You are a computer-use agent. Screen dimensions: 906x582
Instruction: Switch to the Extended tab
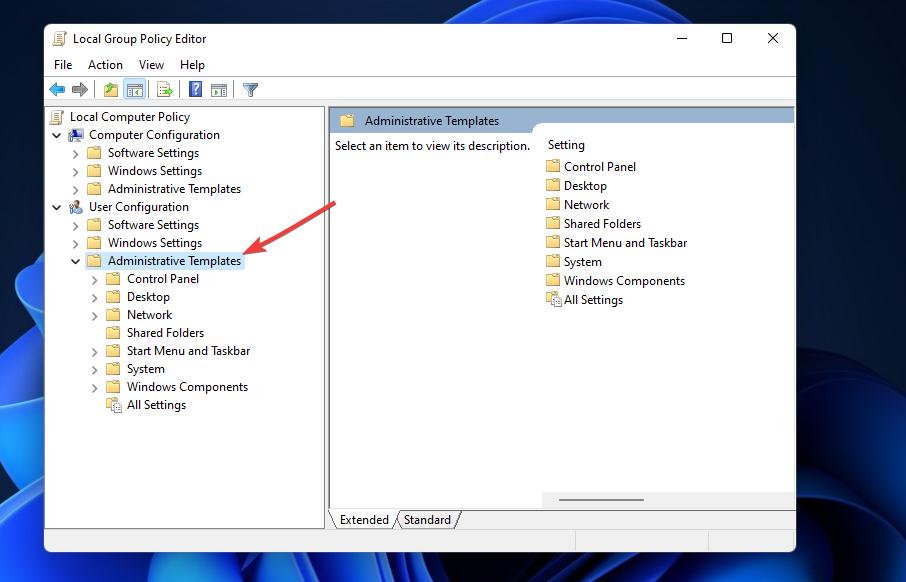click(x=364, y=520)
